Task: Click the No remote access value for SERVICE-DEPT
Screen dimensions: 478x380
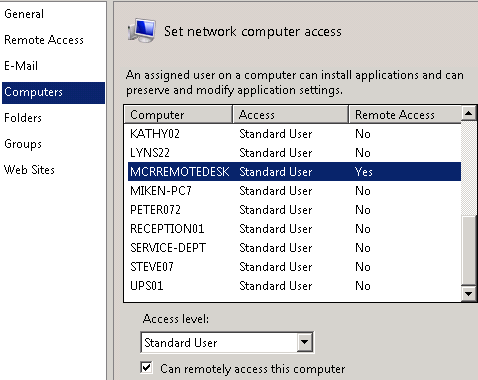Action: (363, 248)
